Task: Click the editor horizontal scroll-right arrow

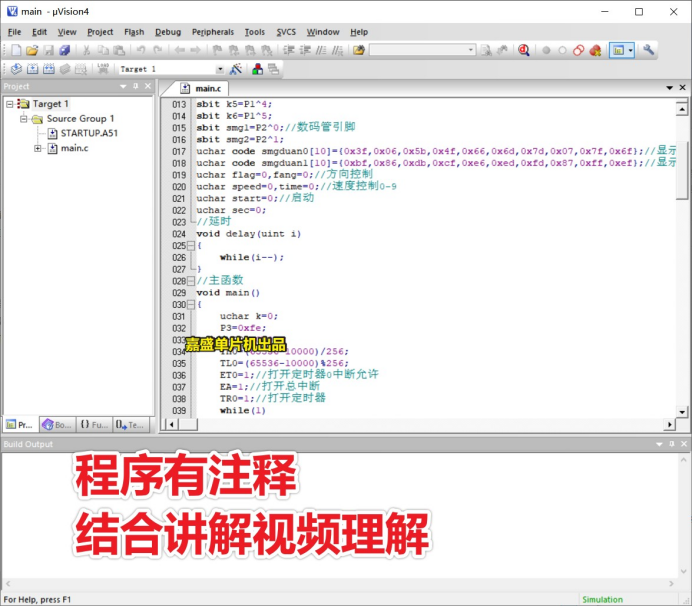Action: point(670,424)
